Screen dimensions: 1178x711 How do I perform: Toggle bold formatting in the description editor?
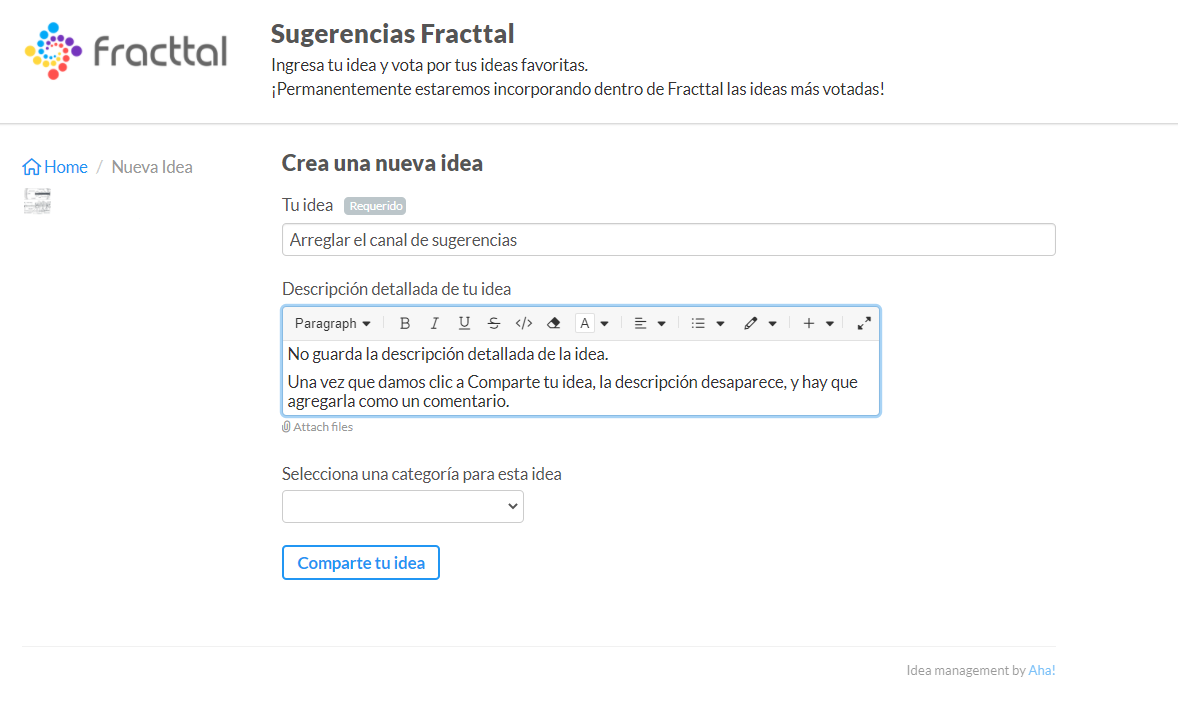tap(405, 323)
